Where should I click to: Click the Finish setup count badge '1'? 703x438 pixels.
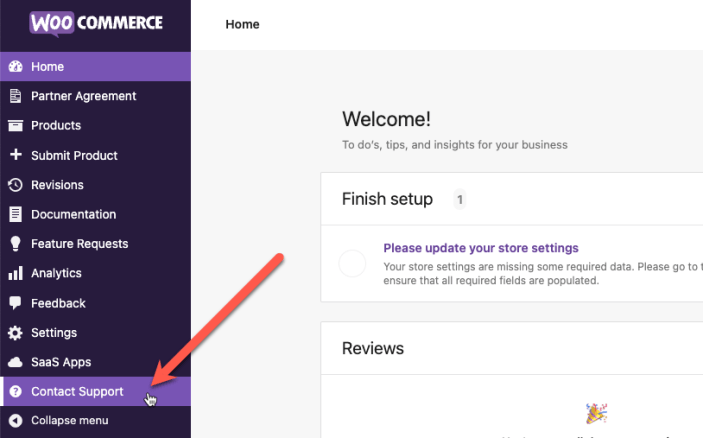[x=460, y=199]
